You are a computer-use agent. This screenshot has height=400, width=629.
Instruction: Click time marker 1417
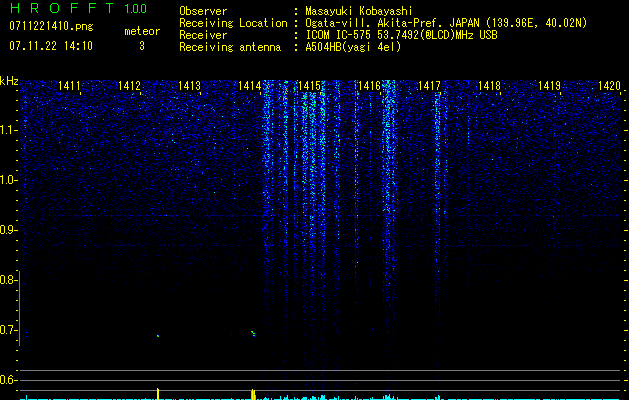pyautogui.click(x=429, y=86)
